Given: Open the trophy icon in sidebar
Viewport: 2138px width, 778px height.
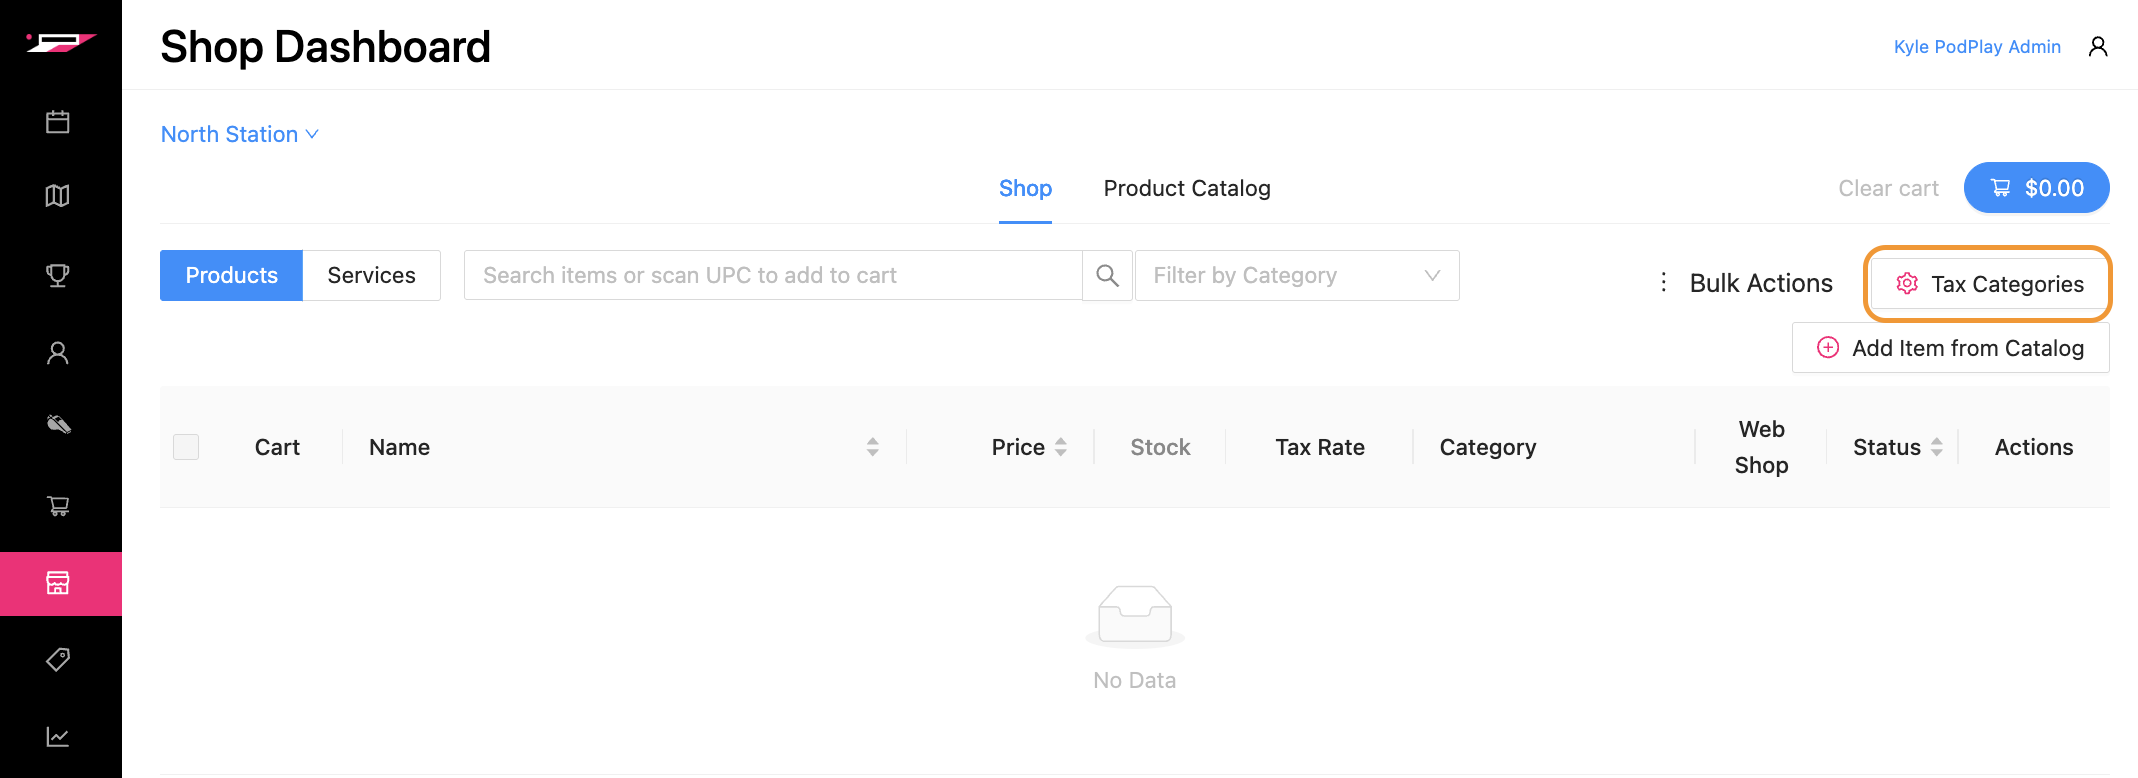Looking at the screenshot, I should pos(58,275).
